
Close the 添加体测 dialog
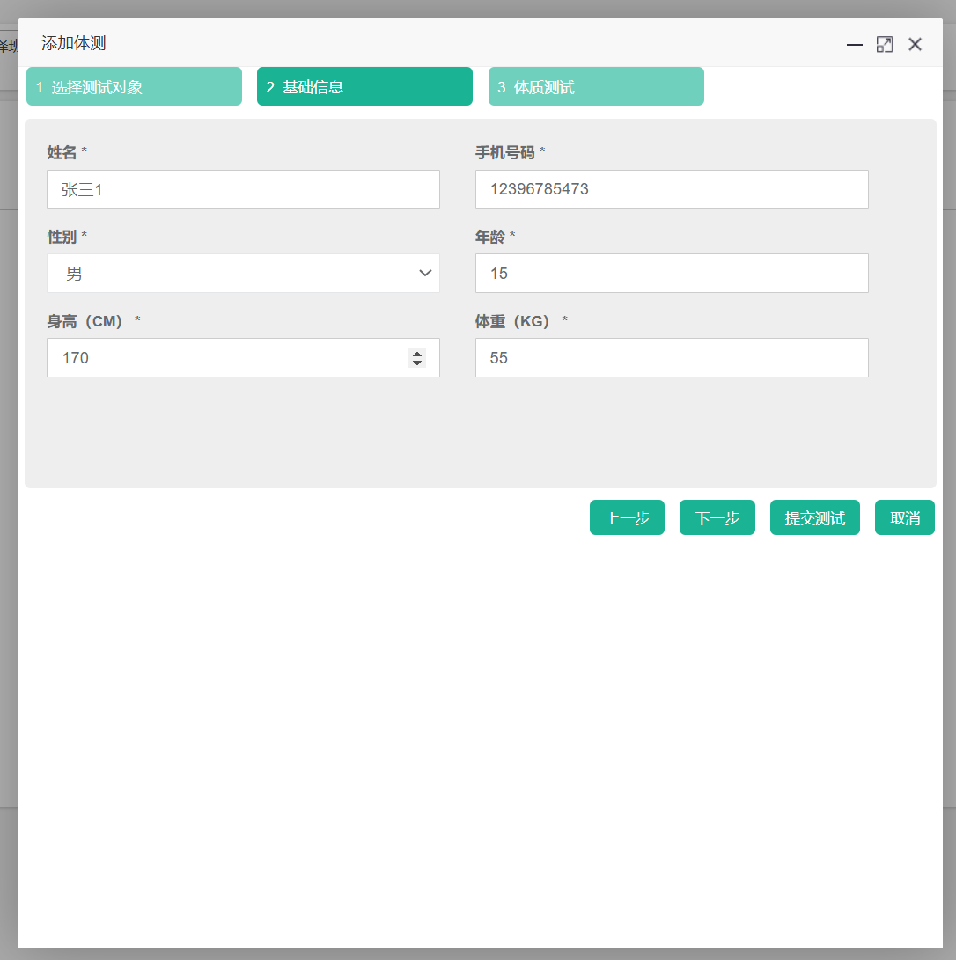(914, 44)
